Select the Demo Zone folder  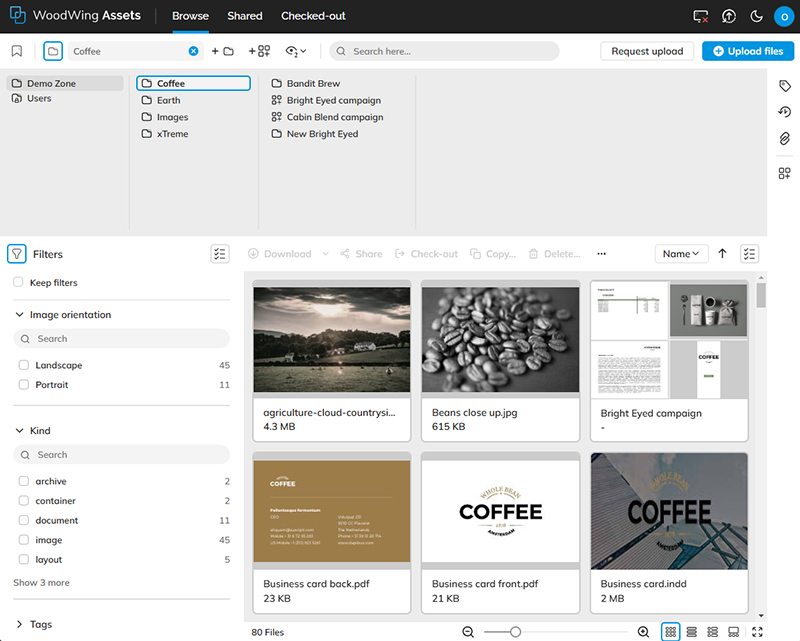point(65,83)
